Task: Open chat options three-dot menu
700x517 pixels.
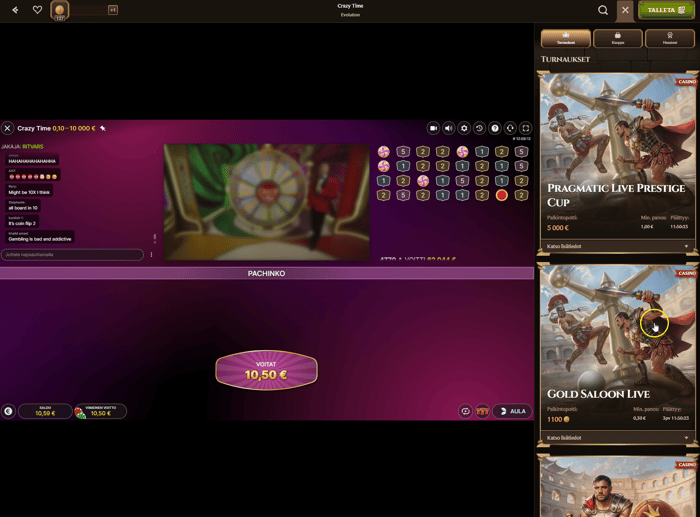Action: (x=152, y=254)
